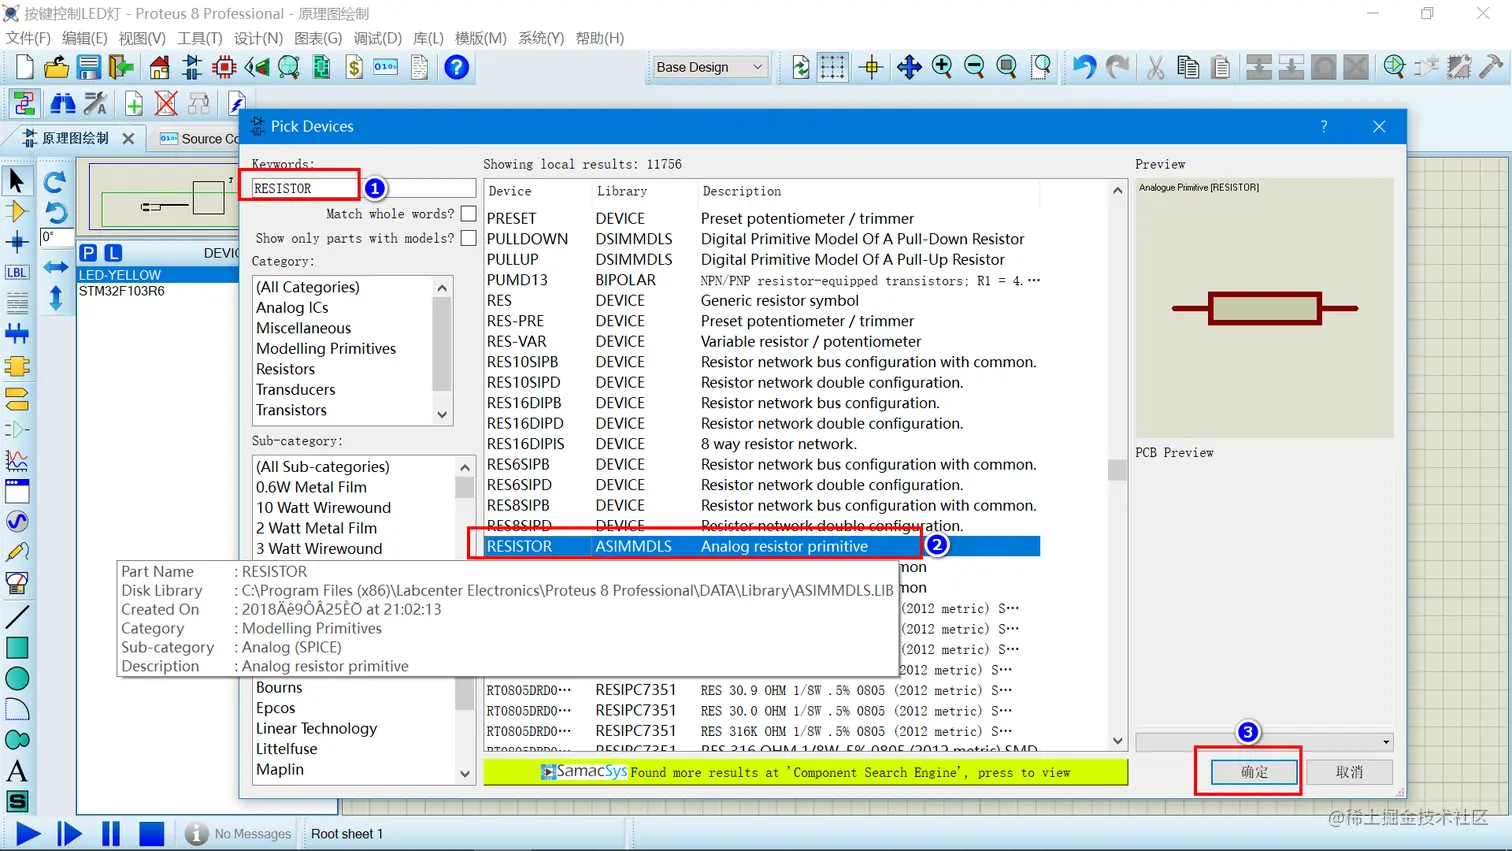Click the Pan (center at cursor) icon
Image resolution: width=1512 pixels, height=851 pixels.
909,67
